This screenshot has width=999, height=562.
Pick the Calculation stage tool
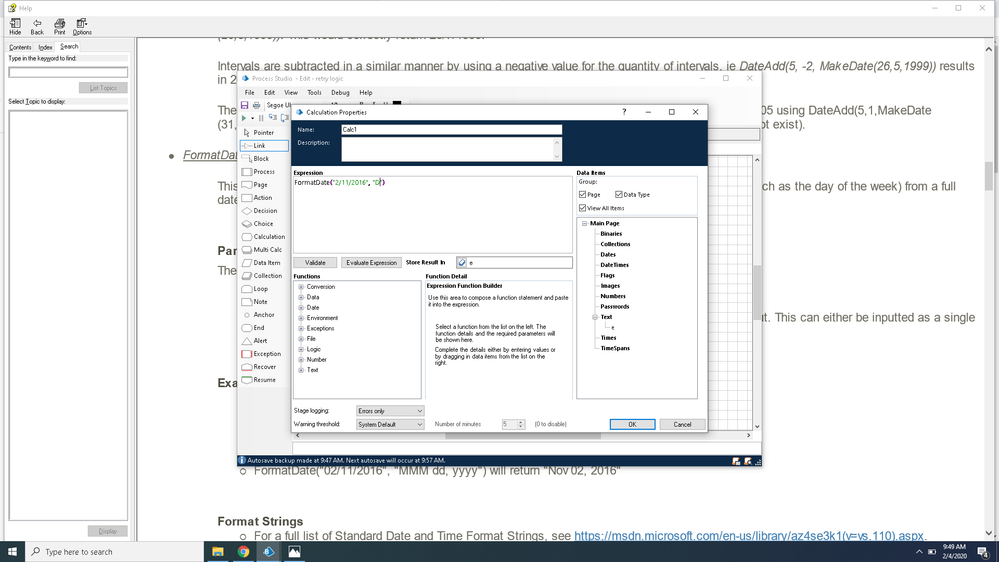point(268,237)
